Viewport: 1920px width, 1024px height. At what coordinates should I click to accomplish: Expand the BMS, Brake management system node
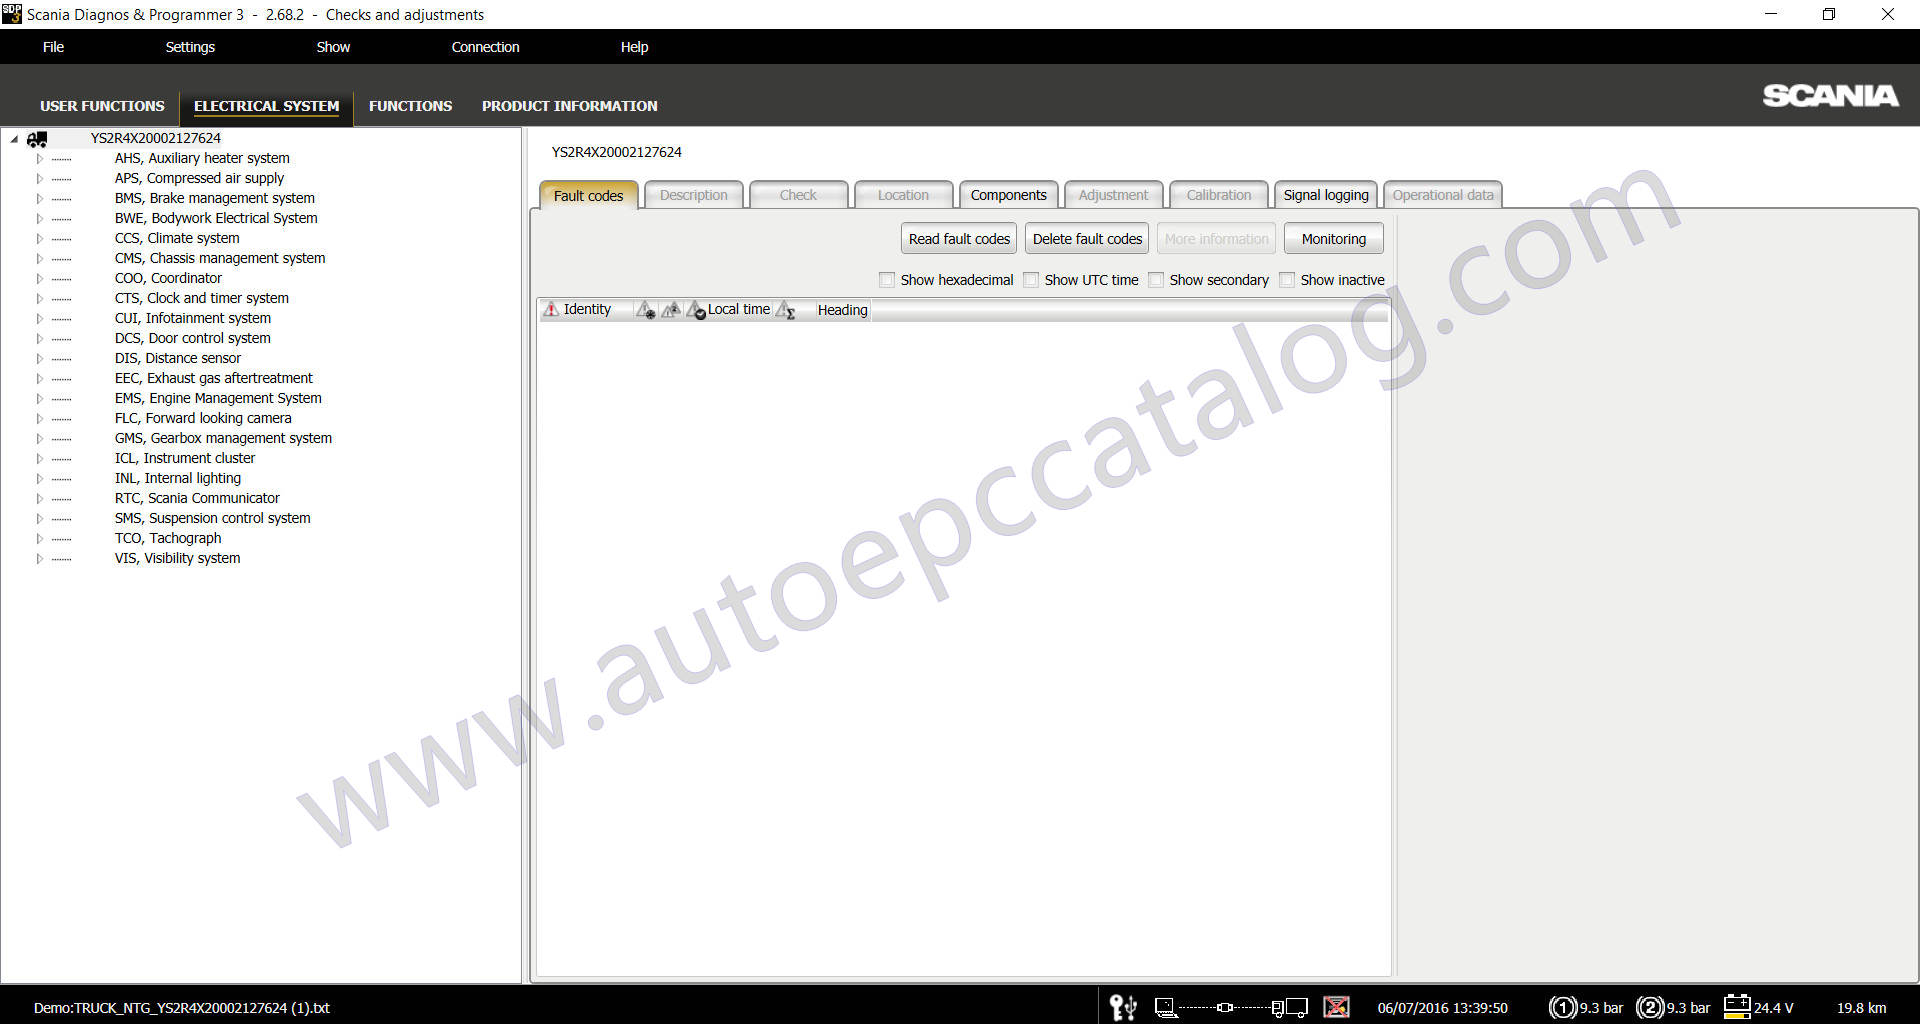pyautogui.click(x=40, y=198)
